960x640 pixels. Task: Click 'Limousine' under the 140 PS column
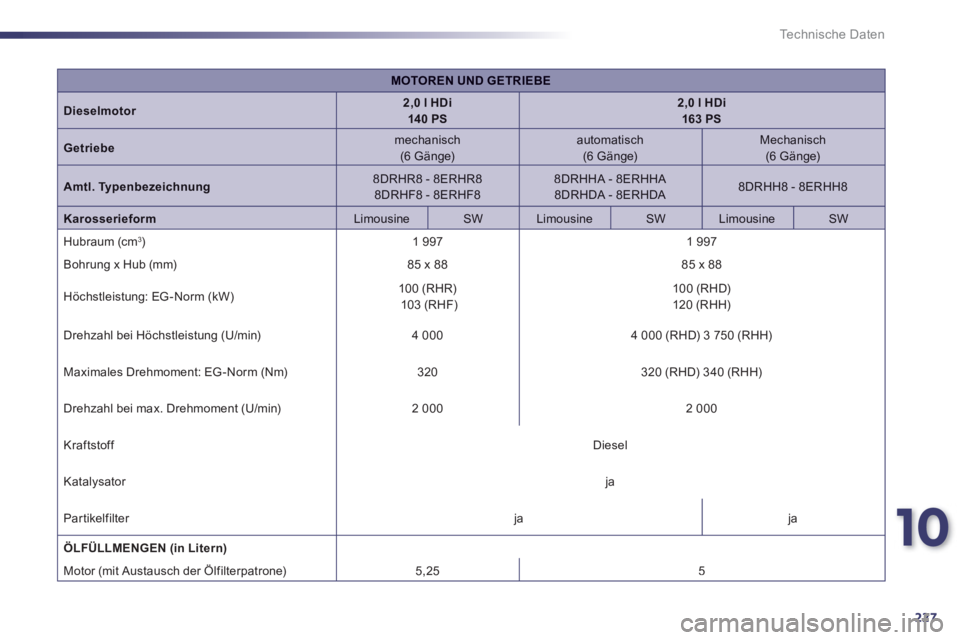pos(381,219)
